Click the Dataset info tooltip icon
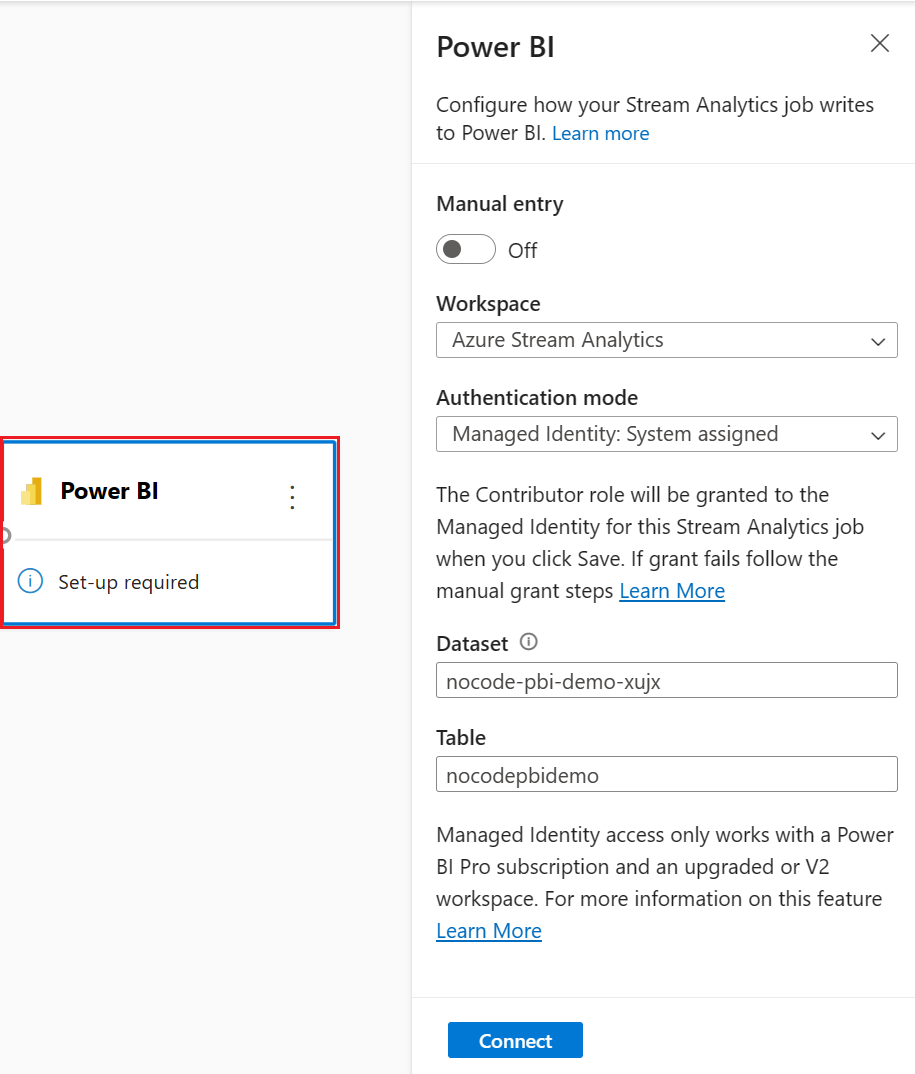 529,642
